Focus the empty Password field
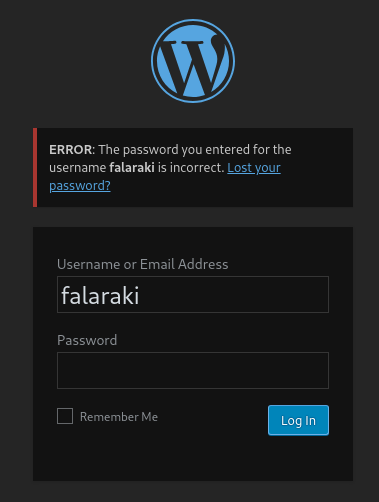Viewport: 379px width, 502px height. pos(193,370)
